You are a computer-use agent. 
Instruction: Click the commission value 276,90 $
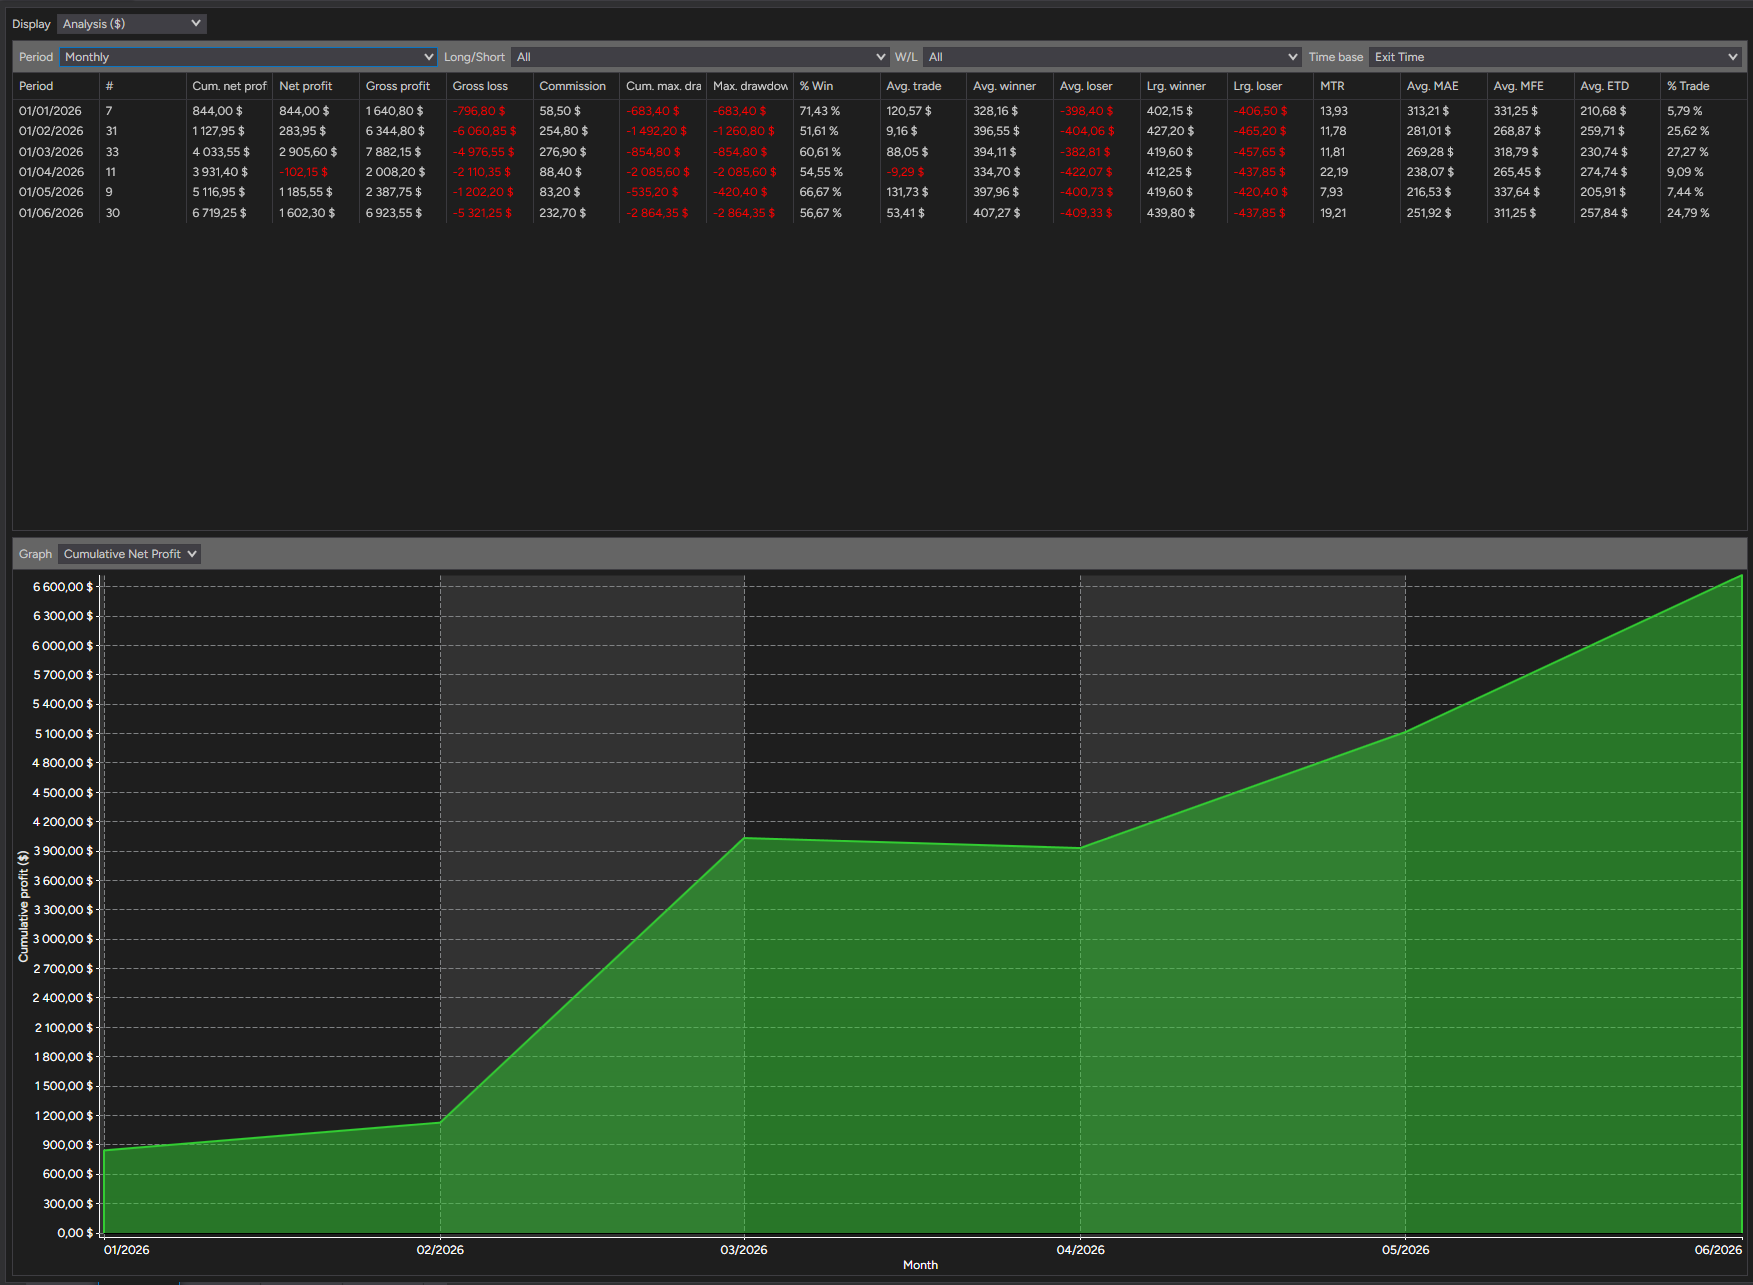pyautogui.click(x=563, y=152)
